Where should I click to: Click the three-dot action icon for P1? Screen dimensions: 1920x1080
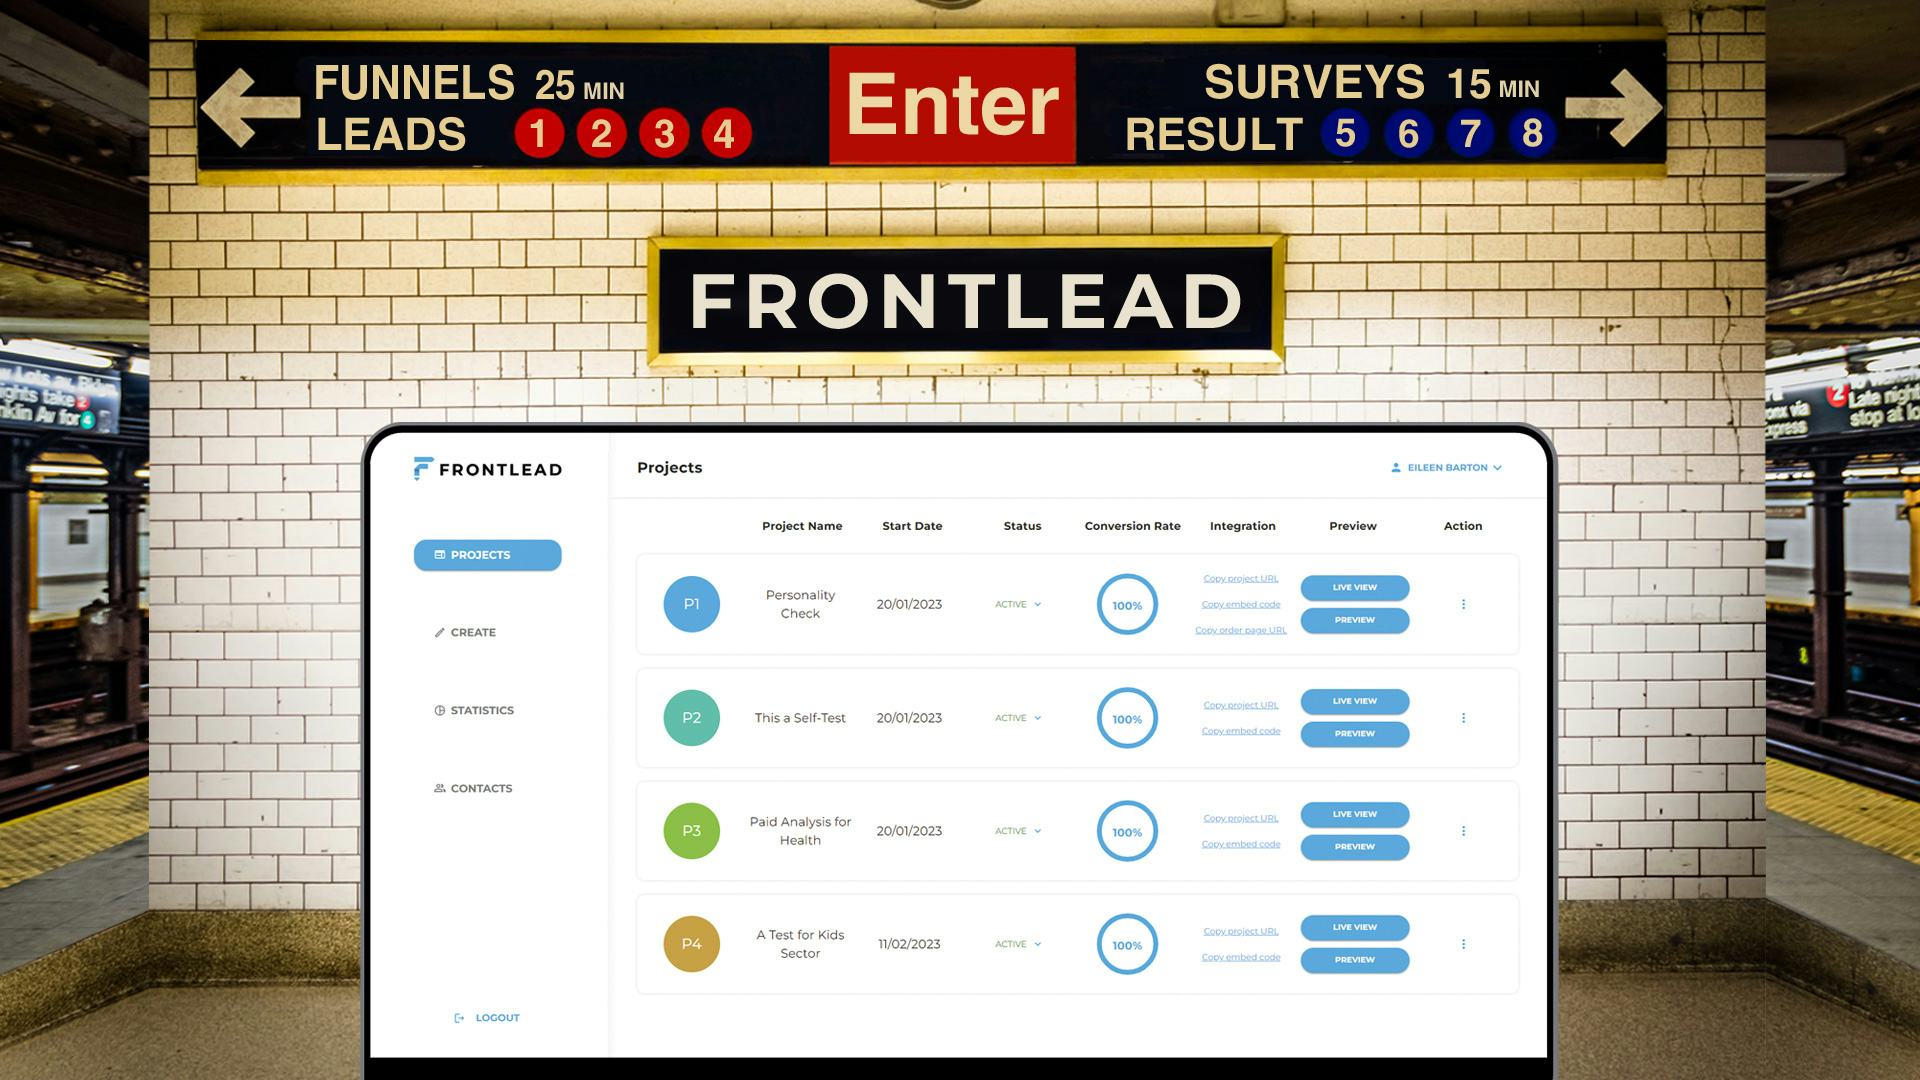point(1464,604)
